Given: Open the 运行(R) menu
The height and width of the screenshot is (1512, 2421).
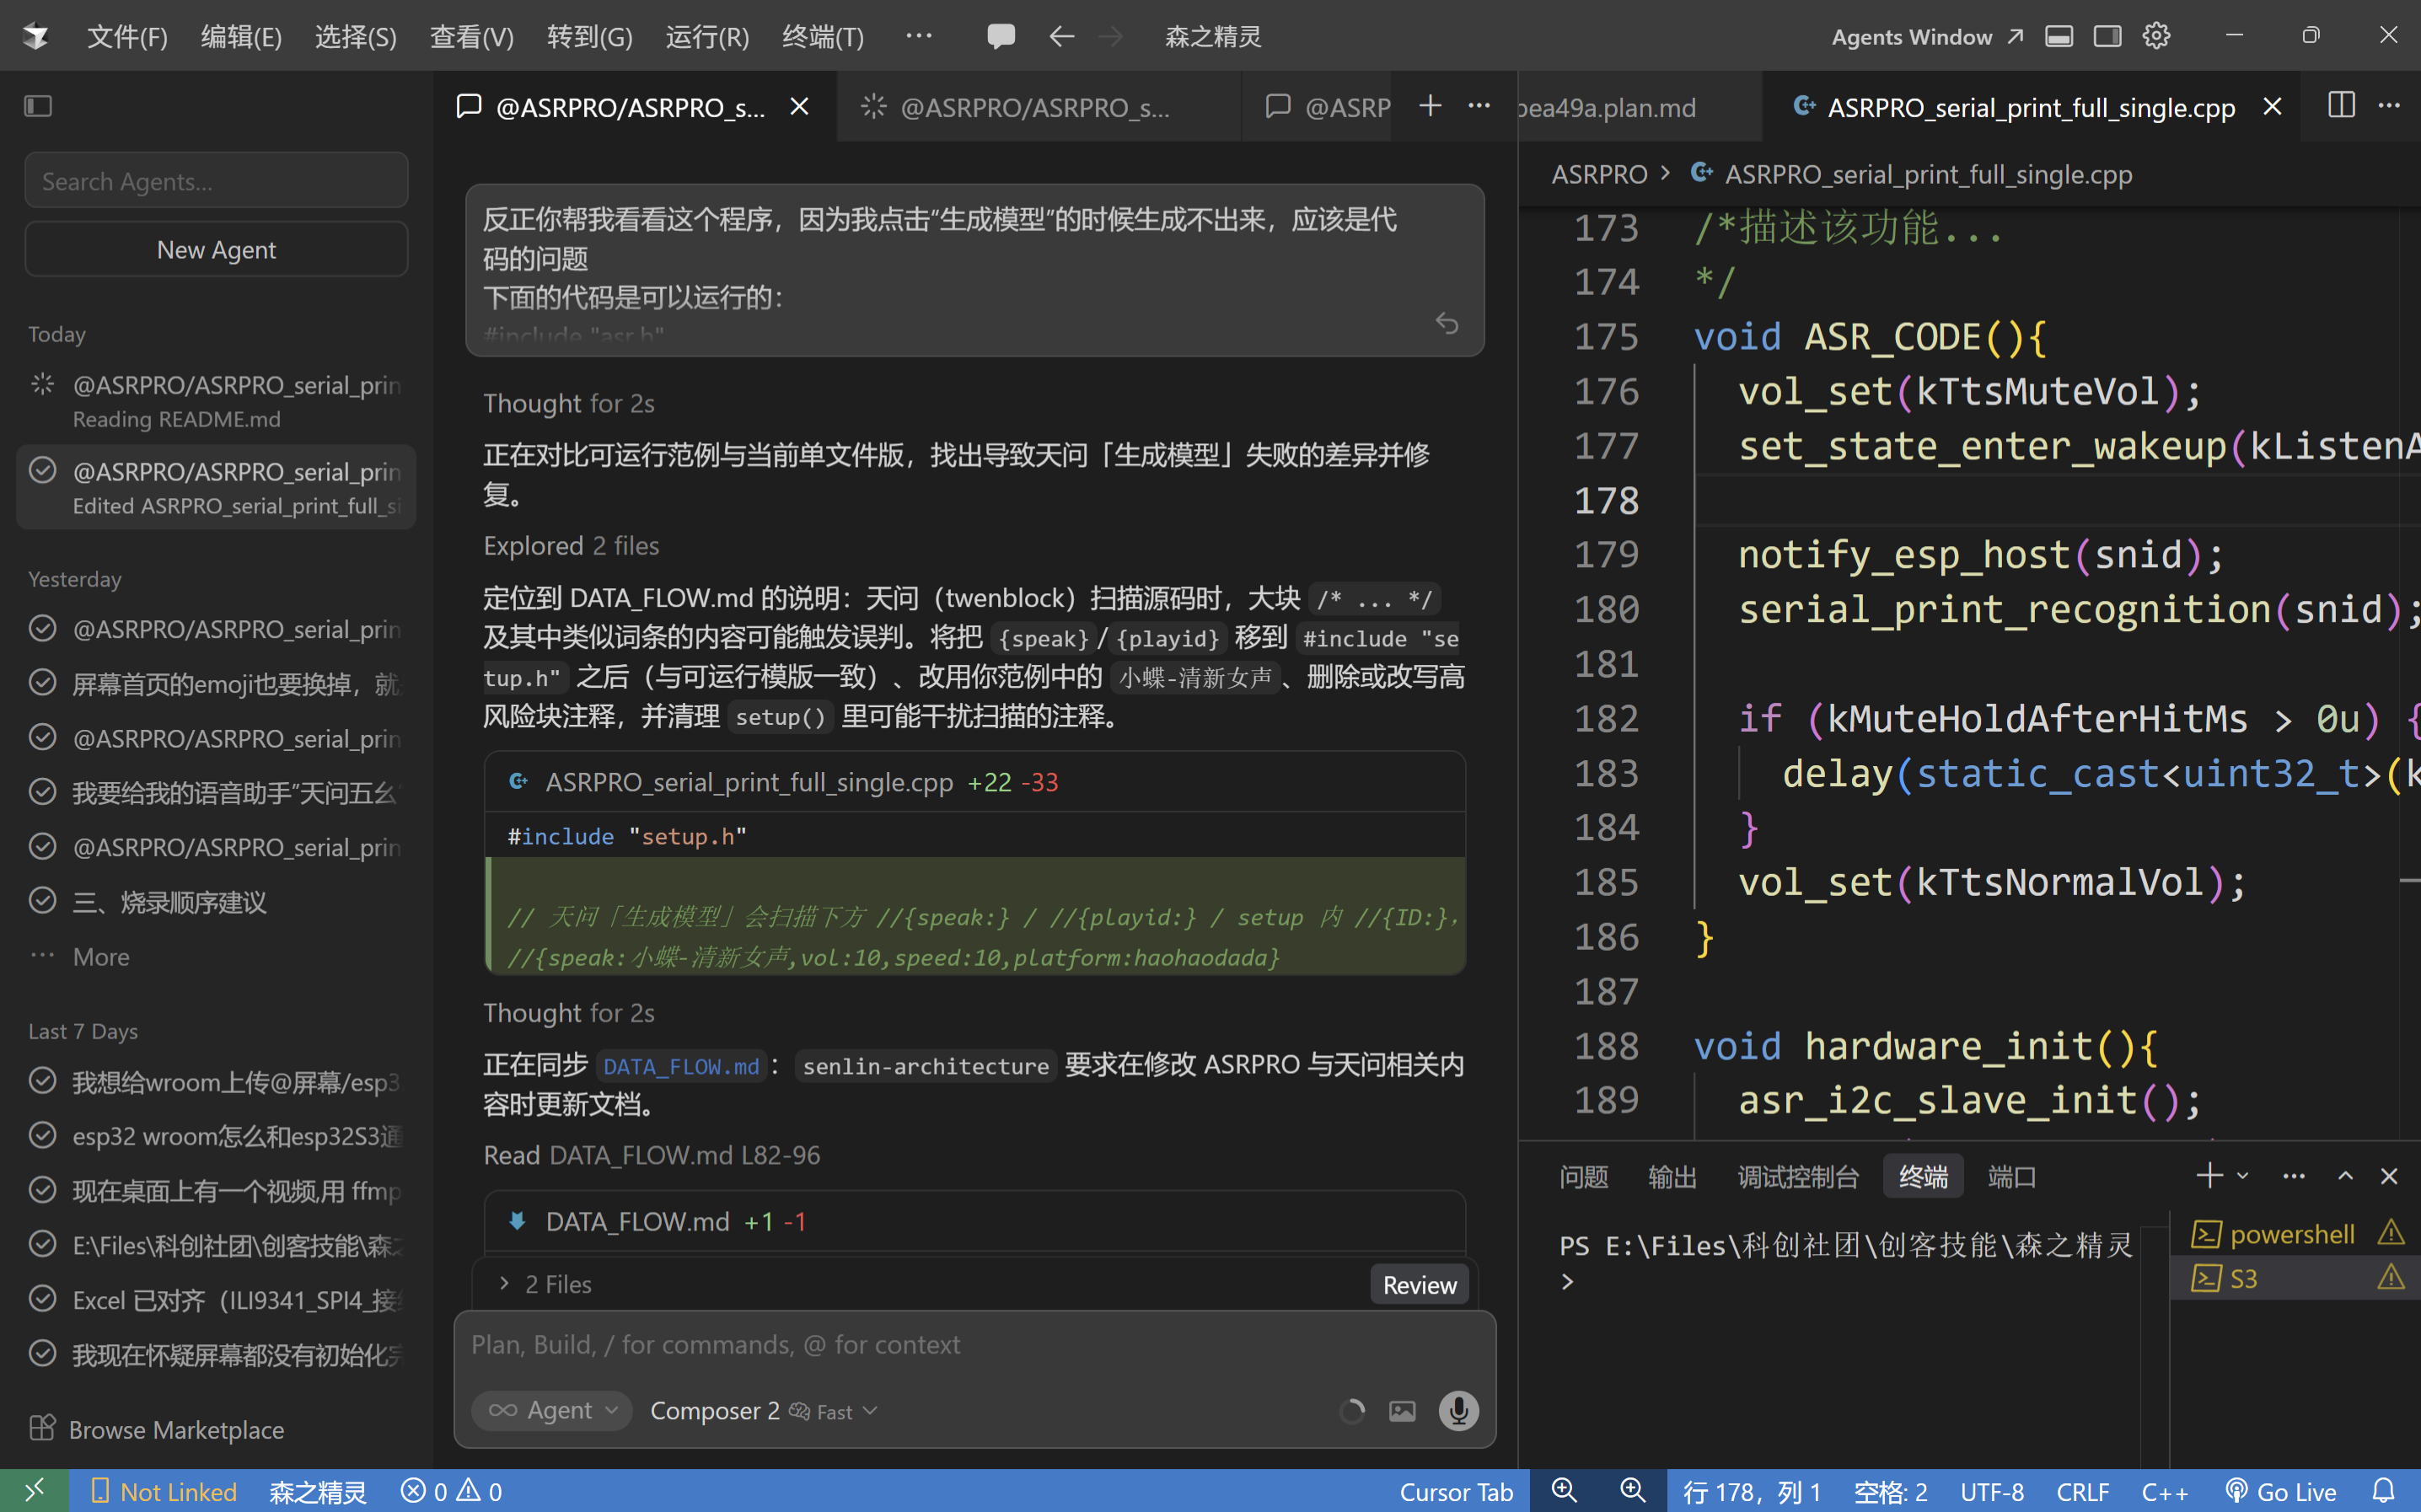Looking at the screenshot, I should point(707,37).
